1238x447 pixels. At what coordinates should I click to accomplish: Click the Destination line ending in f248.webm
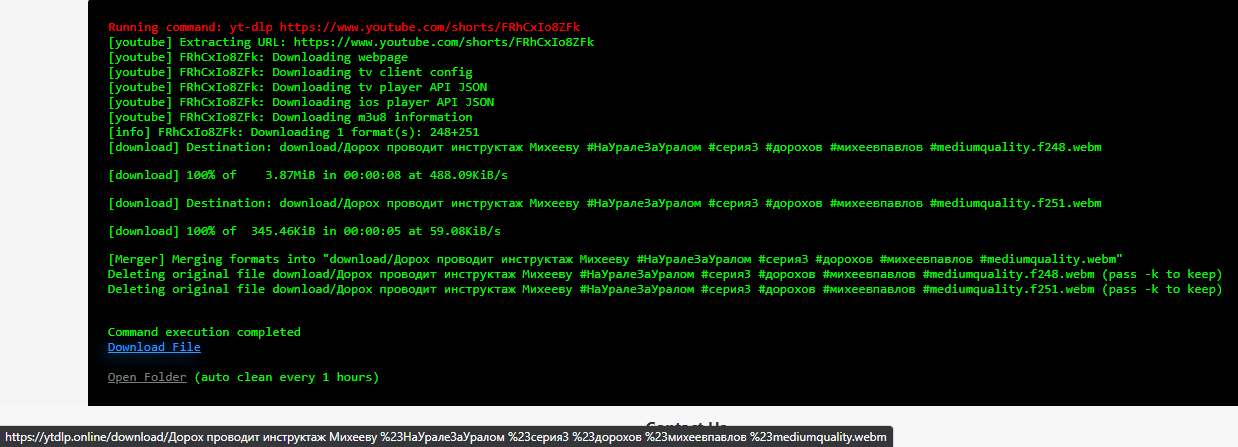click(605, 147)
